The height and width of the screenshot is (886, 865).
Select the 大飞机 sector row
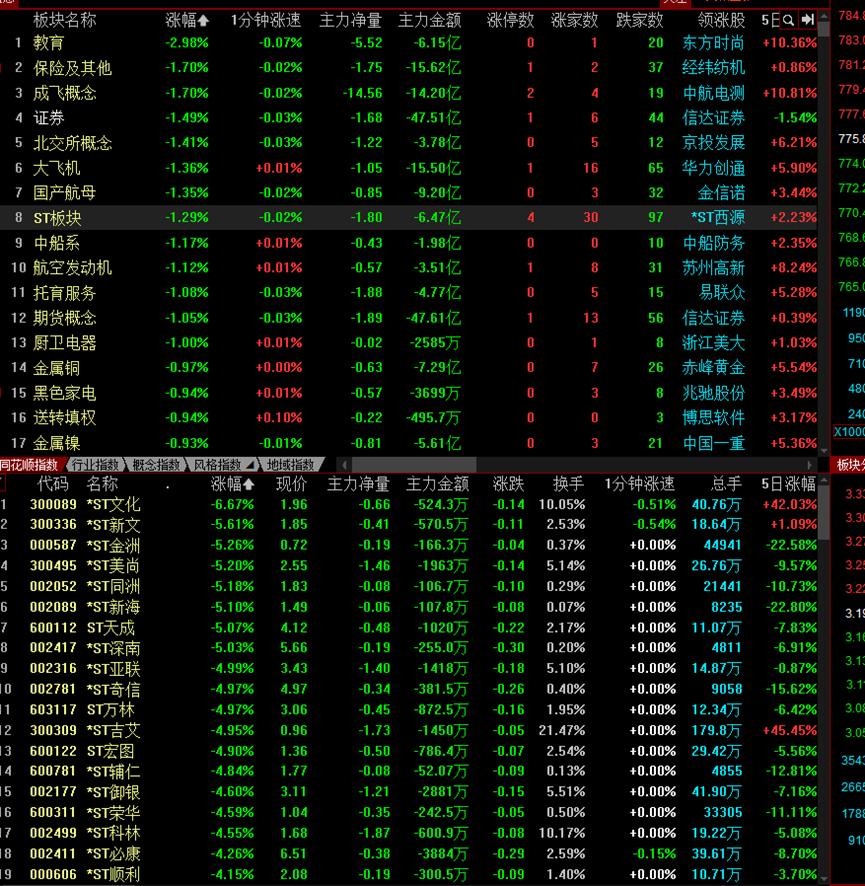[x=408, y=168]
